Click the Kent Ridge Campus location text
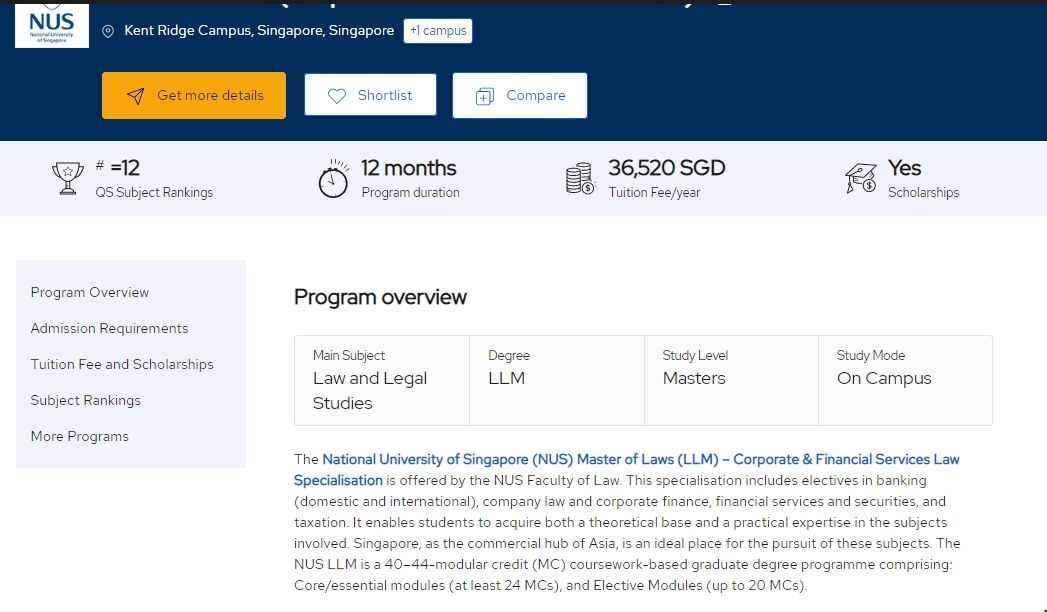1047x612 pixels. 259,31
